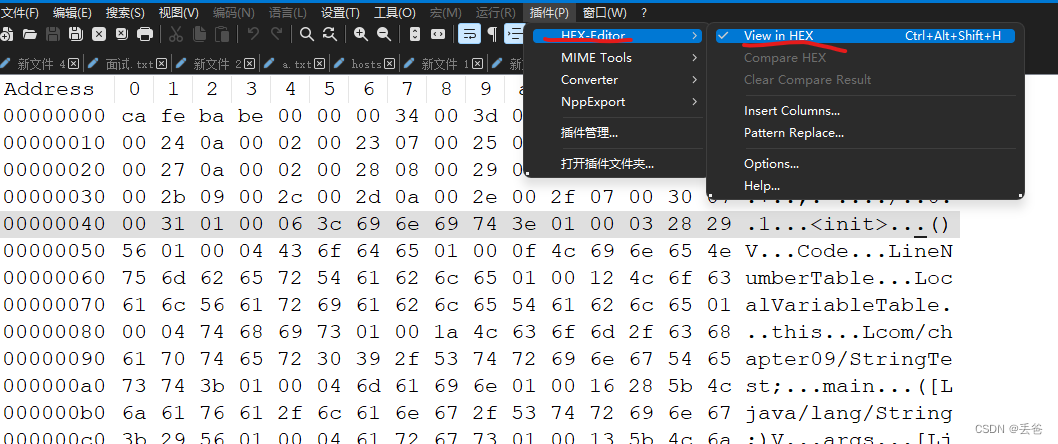Click the synchronize vertical scrolling icon
This screenshot has height=444, width=1058.
pyautogui.click(x=415, y=34)
